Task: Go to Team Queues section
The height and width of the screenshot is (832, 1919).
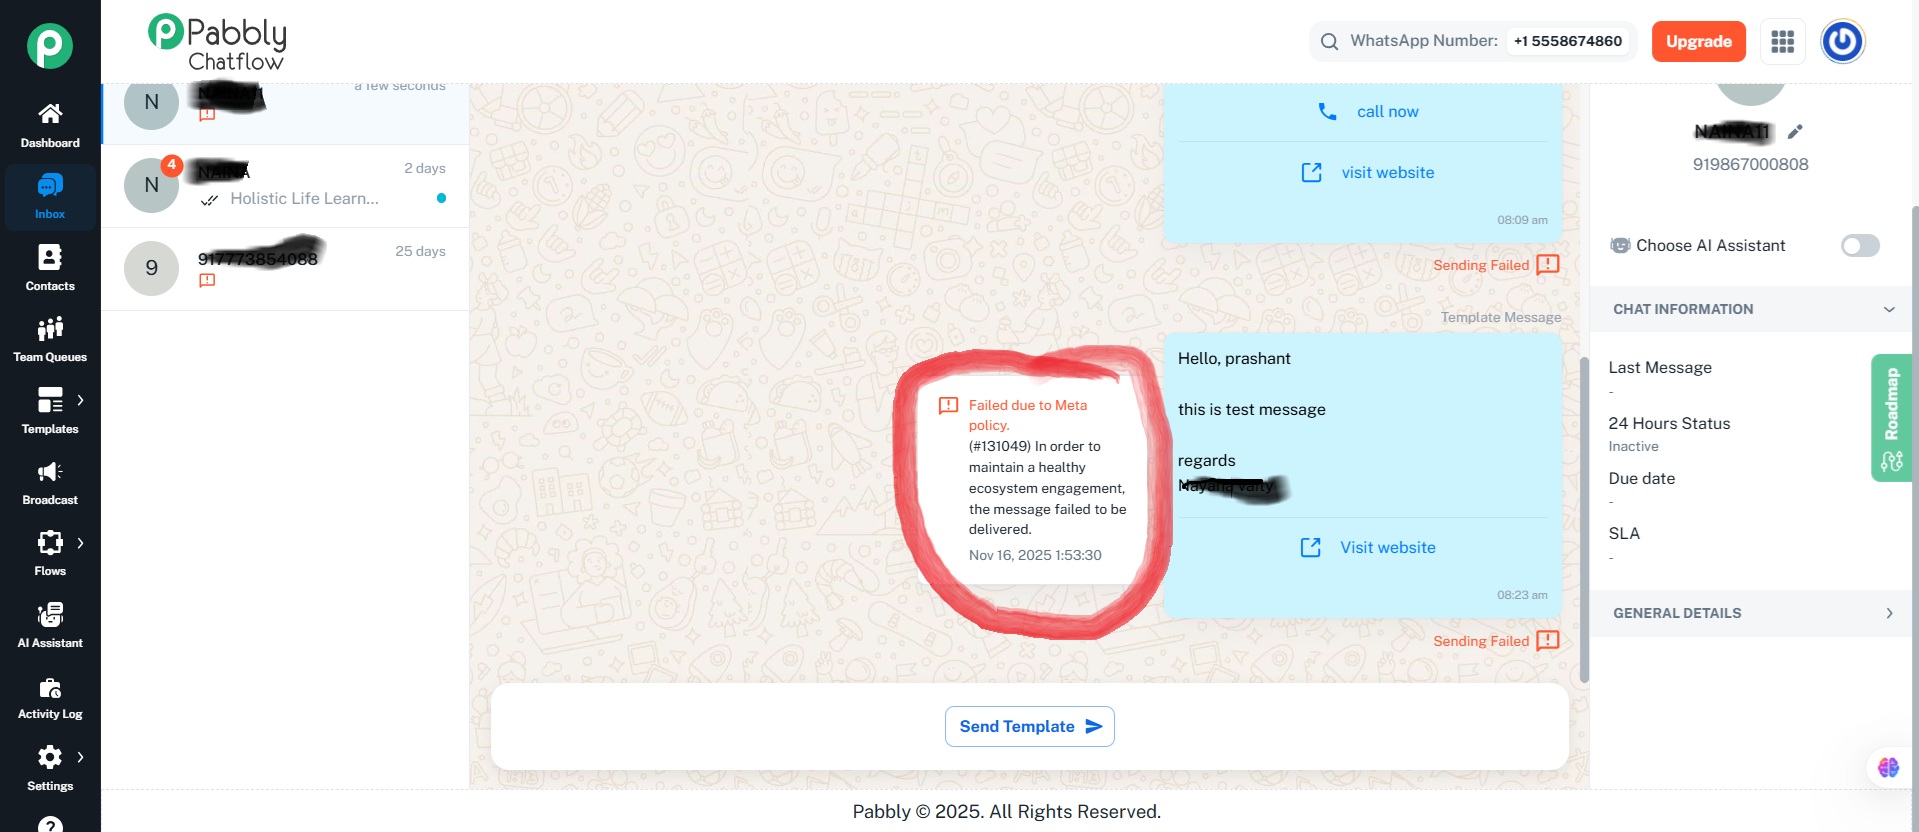Action: [50, 339]
